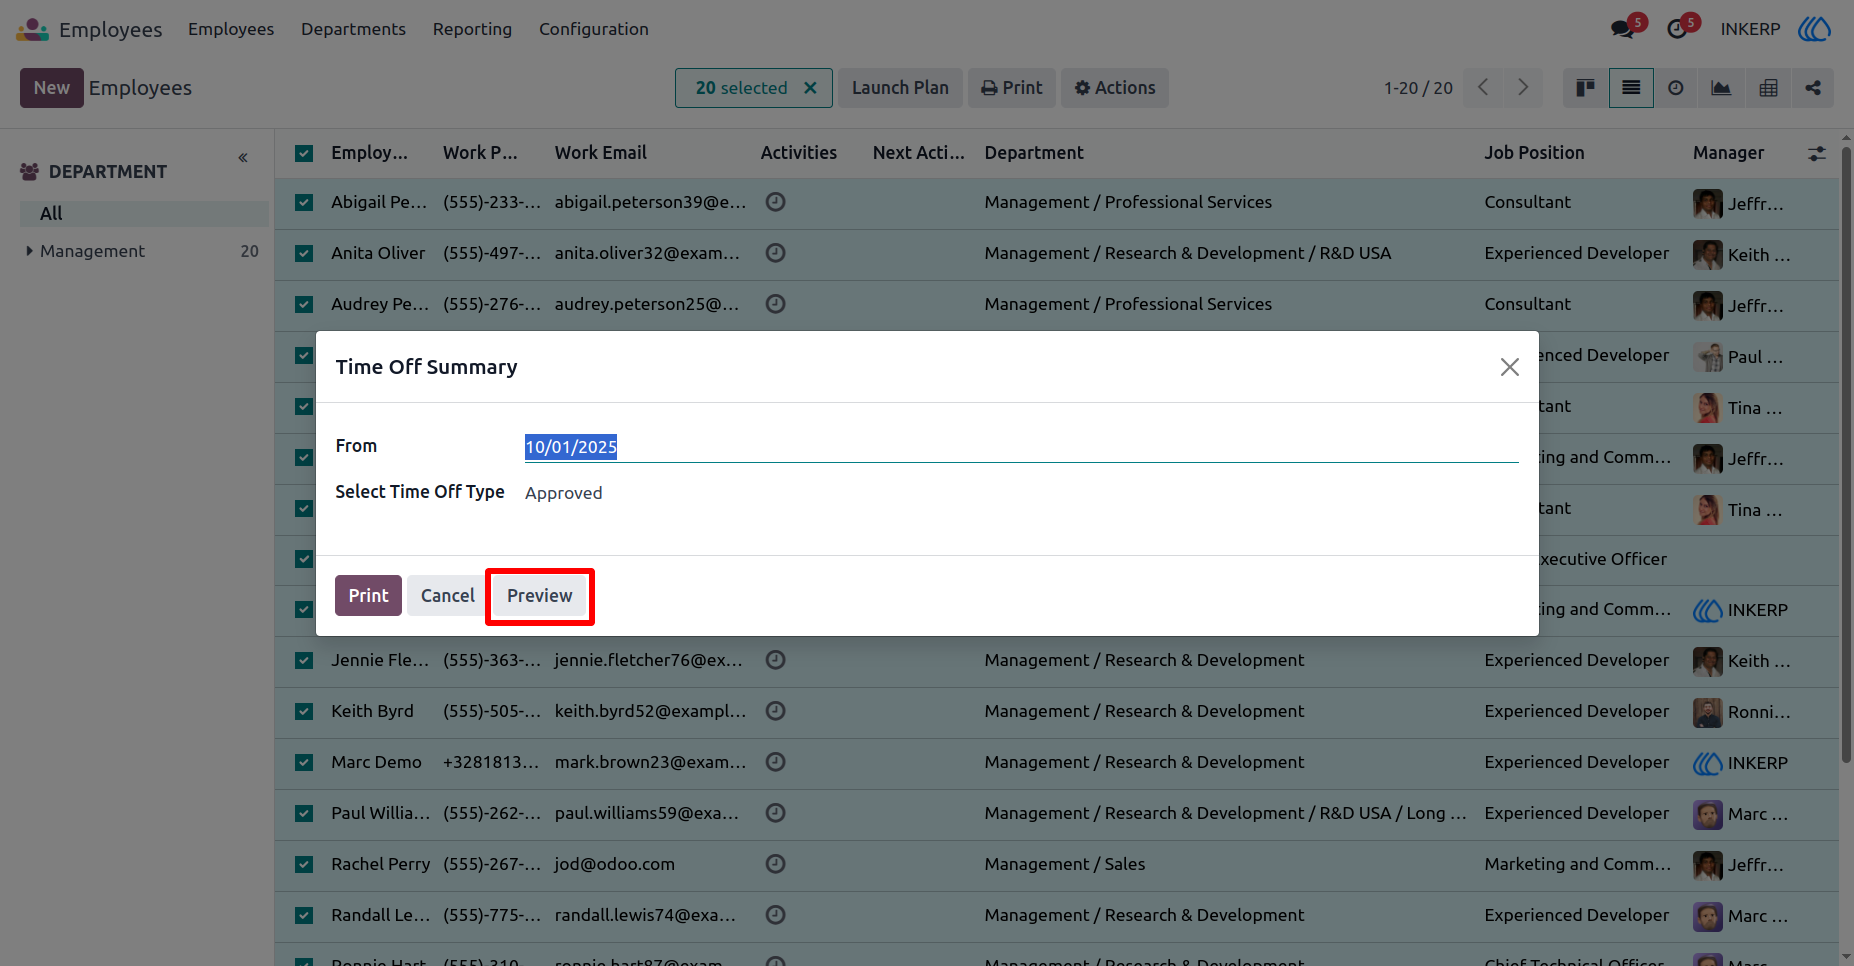Uncheck Jennie Fletcher row checkbox
The height and width of the screenshot is (966, 1854).
[x=304, y=660]
